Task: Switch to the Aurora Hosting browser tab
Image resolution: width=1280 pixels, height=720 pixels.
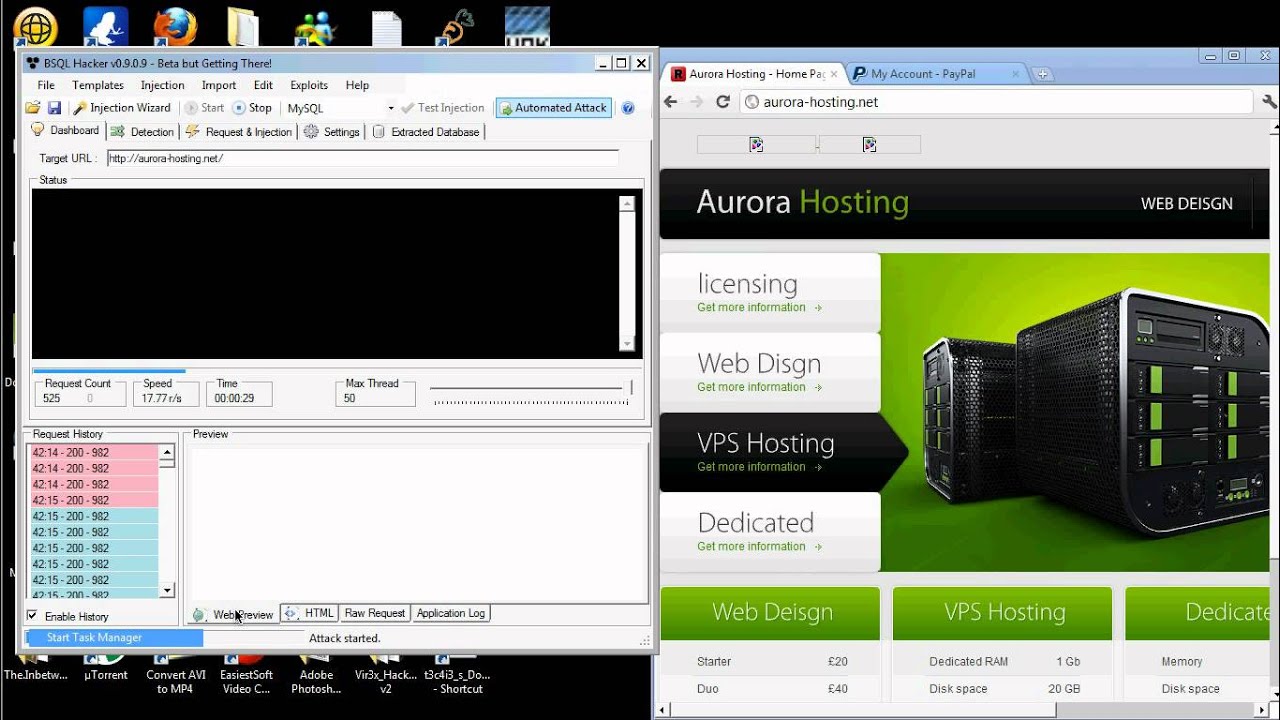Action: (x=756, y=74)
